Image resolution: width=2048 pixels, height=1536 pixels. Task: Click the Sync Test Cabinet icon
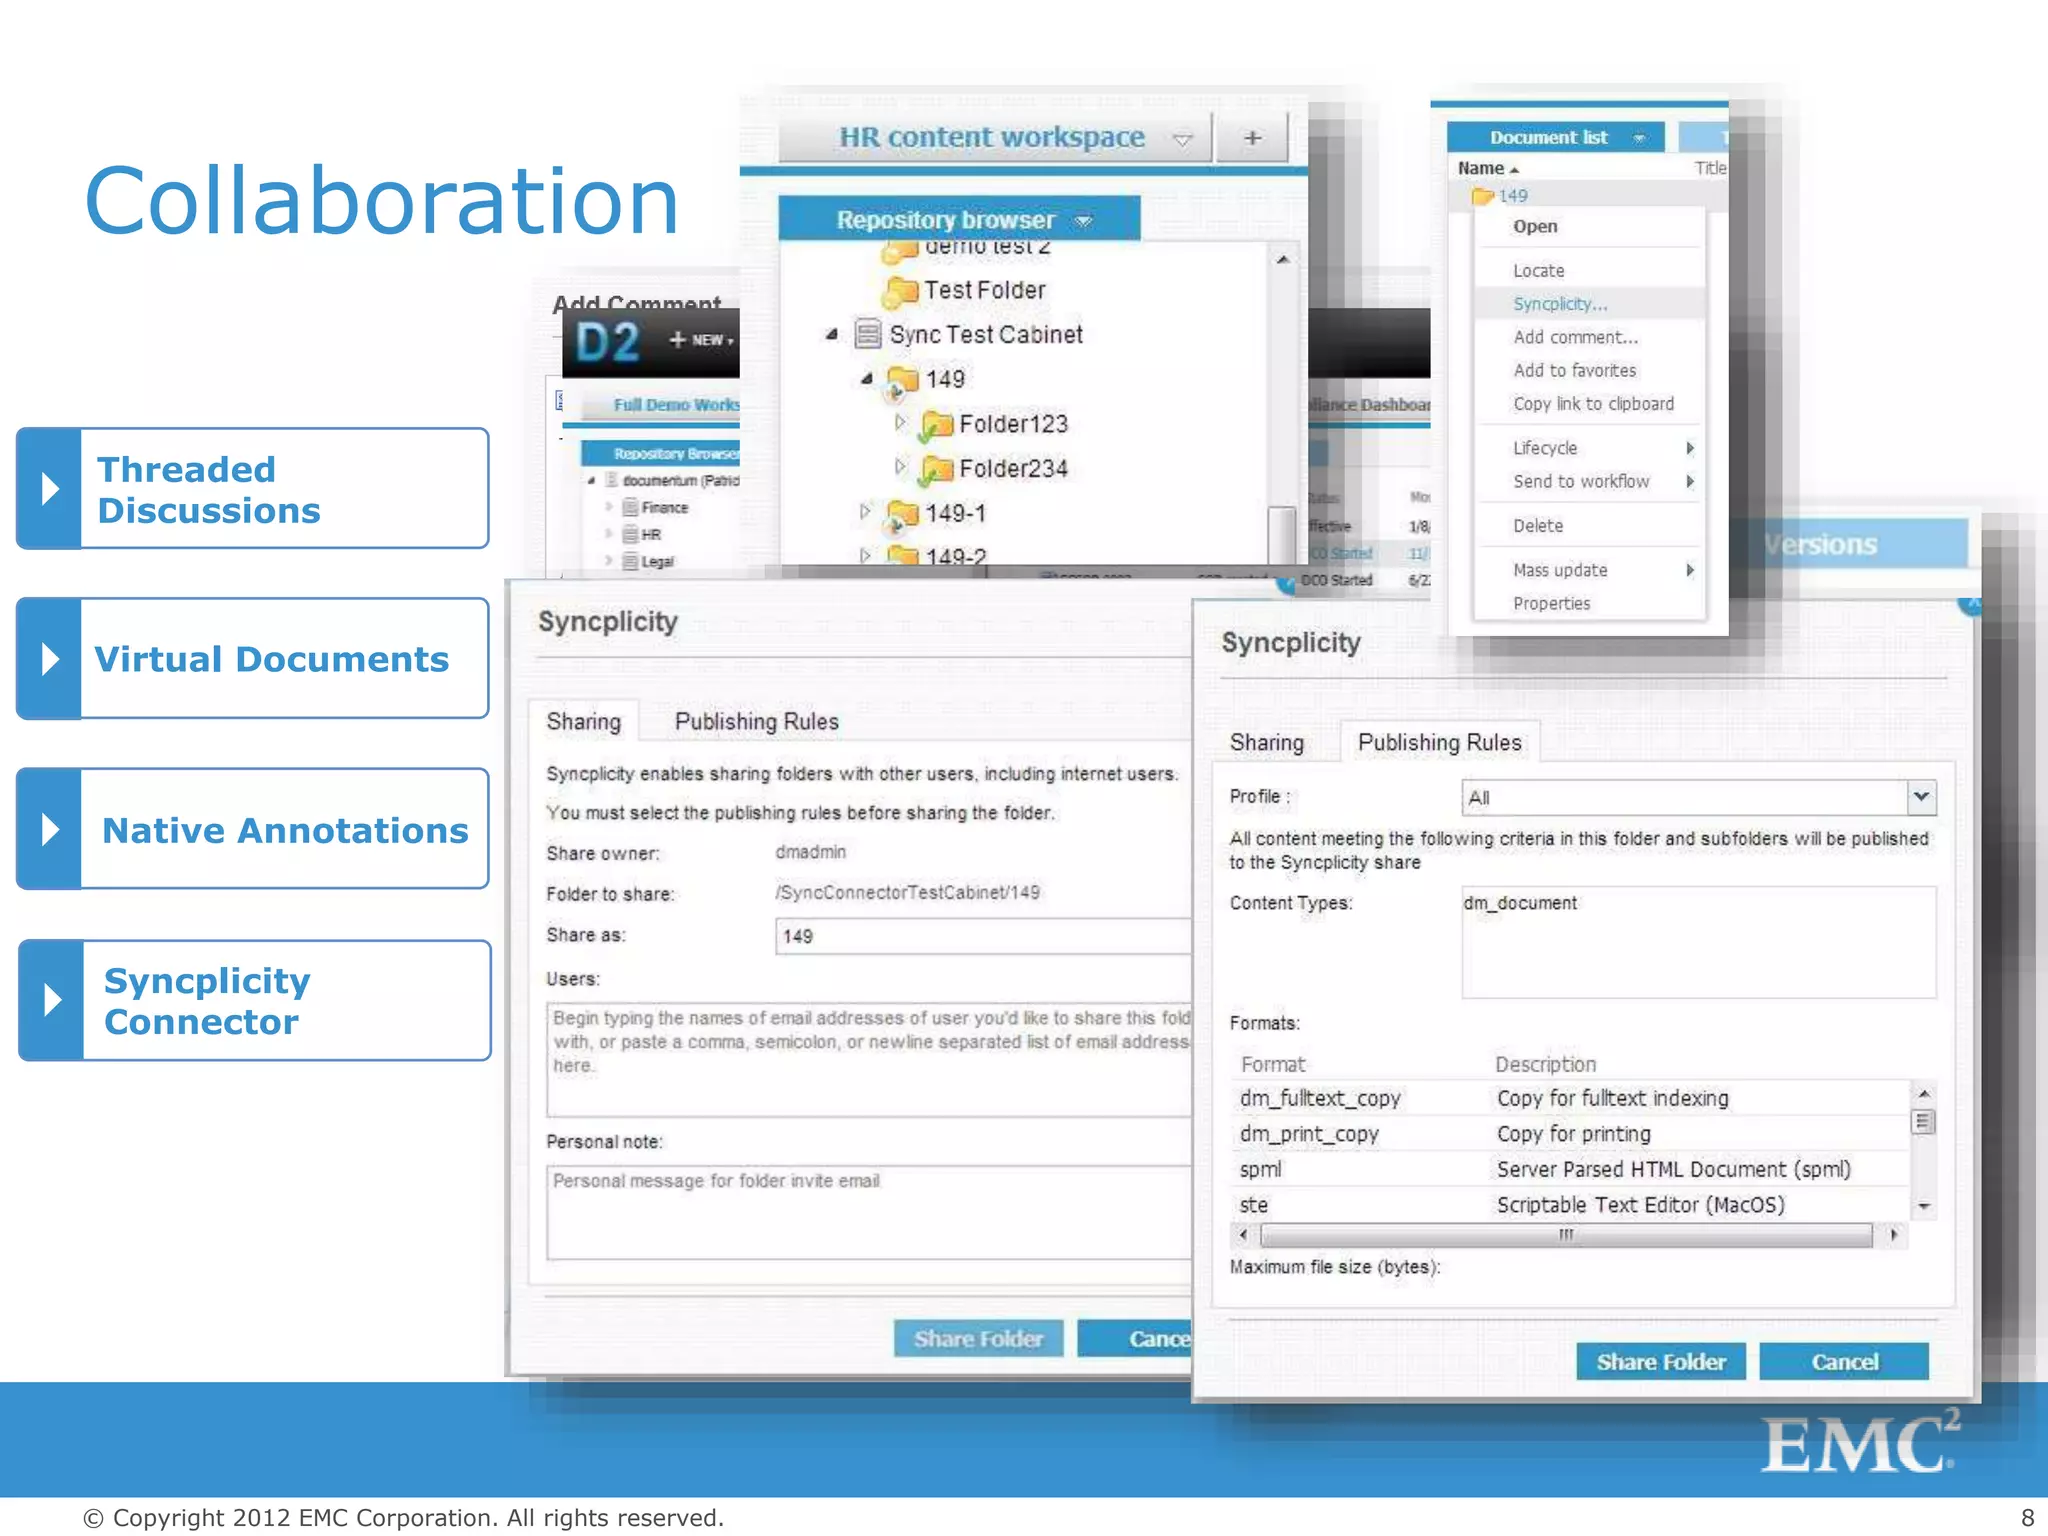867,334
